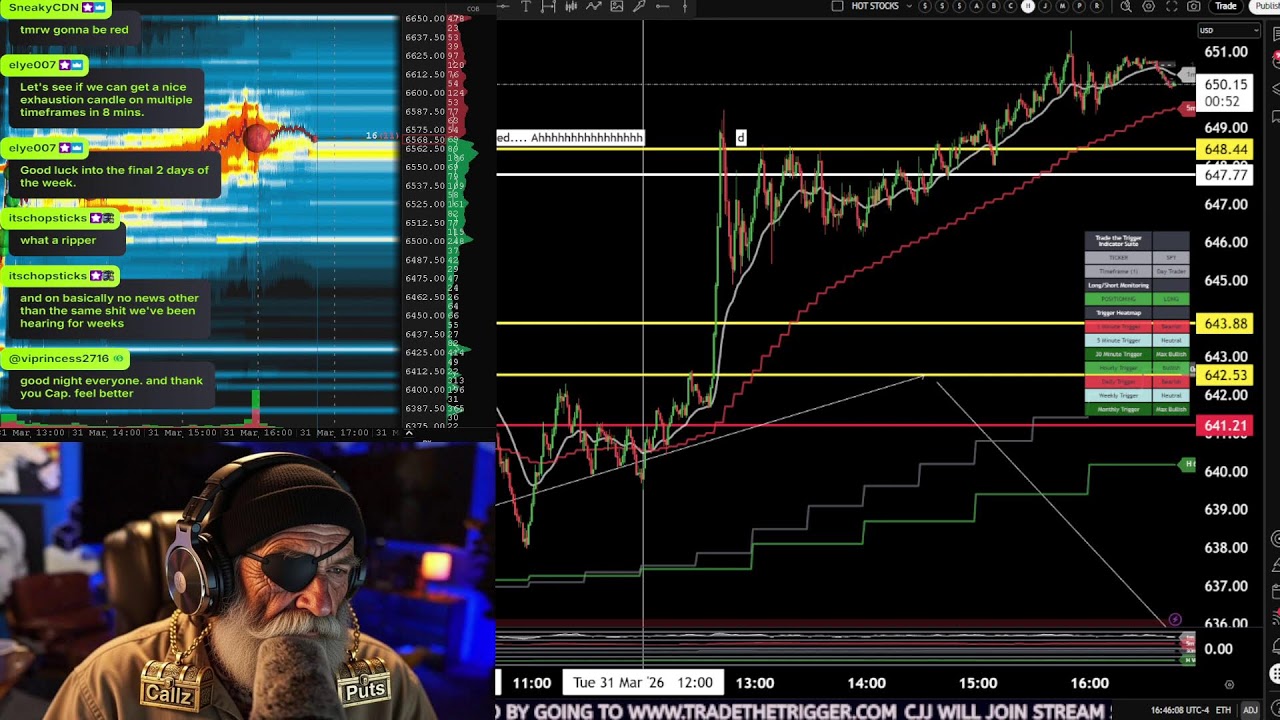Open the image insert tool icon
Viewport: 1280px width, 720px height.
[x=617, y=6]
